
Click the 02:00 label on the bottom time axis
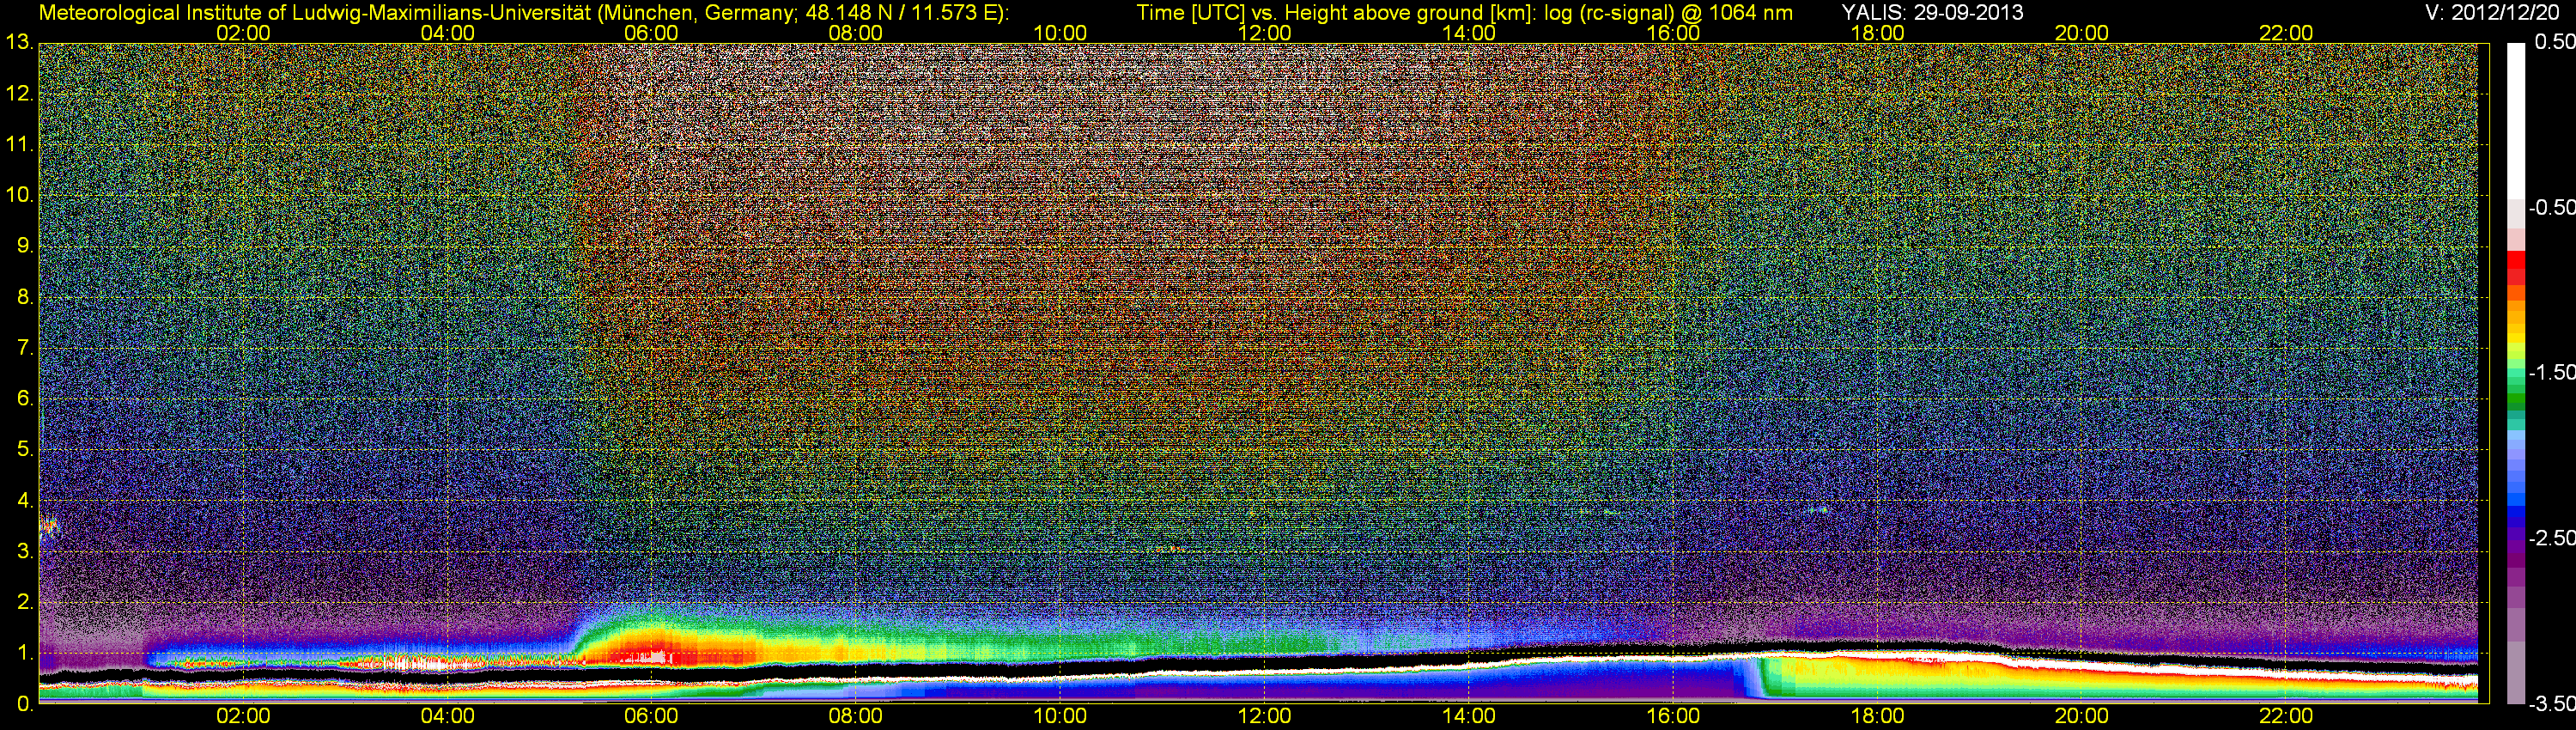pyautogui.click(x=243, y=716)
